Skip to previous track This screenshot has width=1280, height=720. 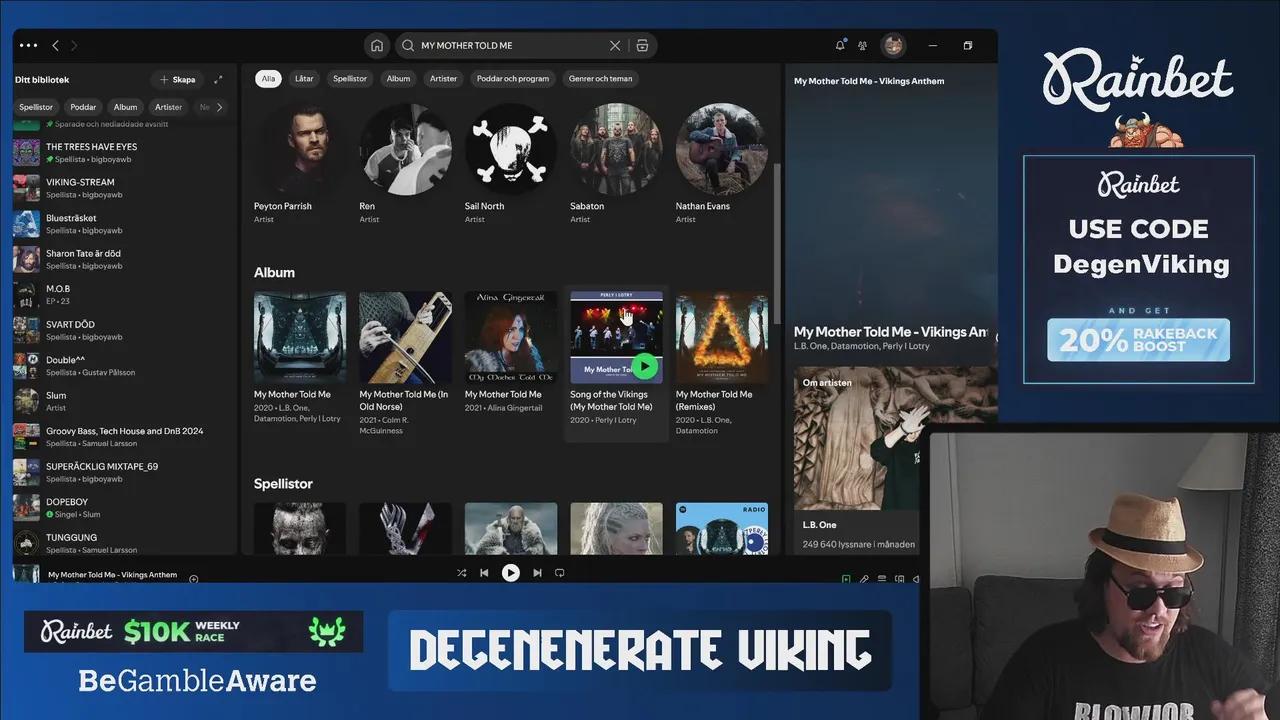tap(484, 573)
